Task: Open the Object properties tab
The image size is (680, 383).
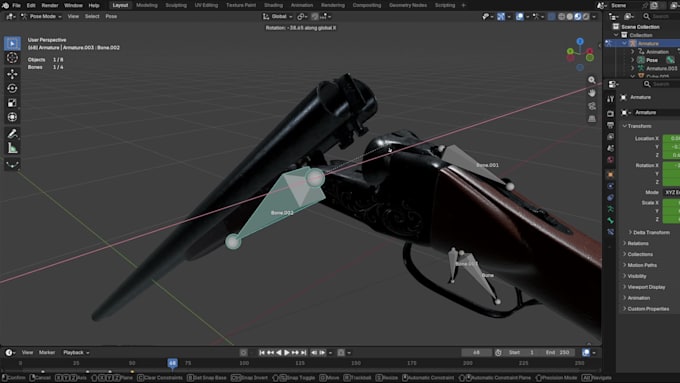Action: pyautogui.click(x=611, y=174)
